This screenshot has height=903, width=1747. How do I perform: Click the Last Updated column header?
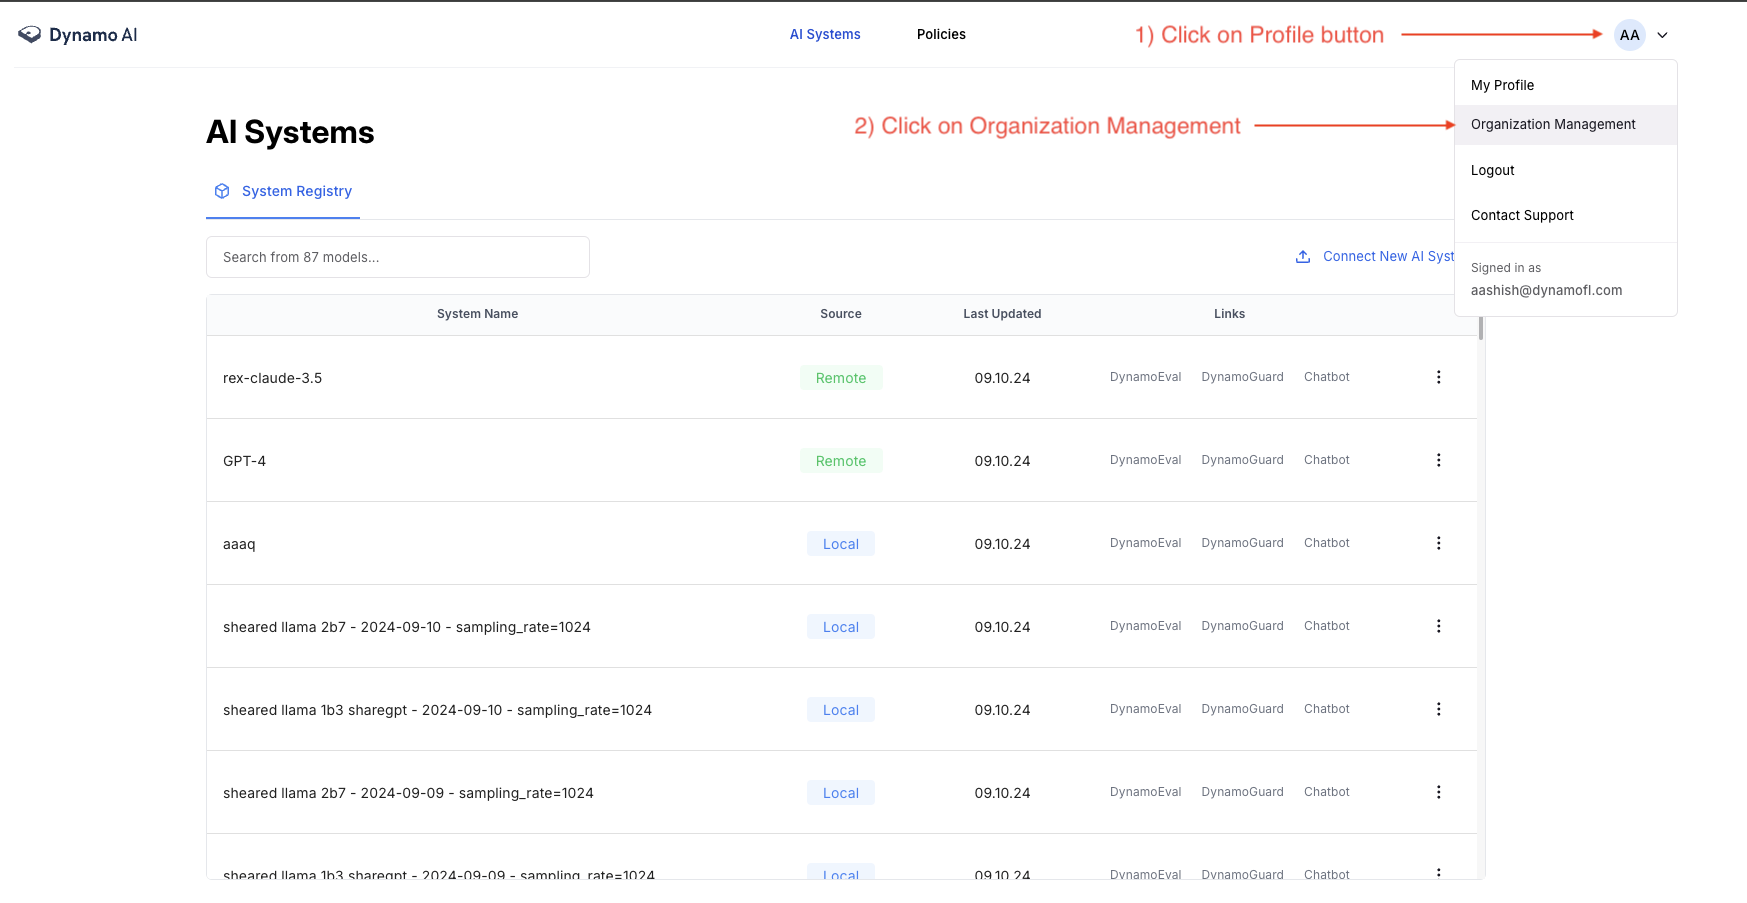(x=1002, y=314)
